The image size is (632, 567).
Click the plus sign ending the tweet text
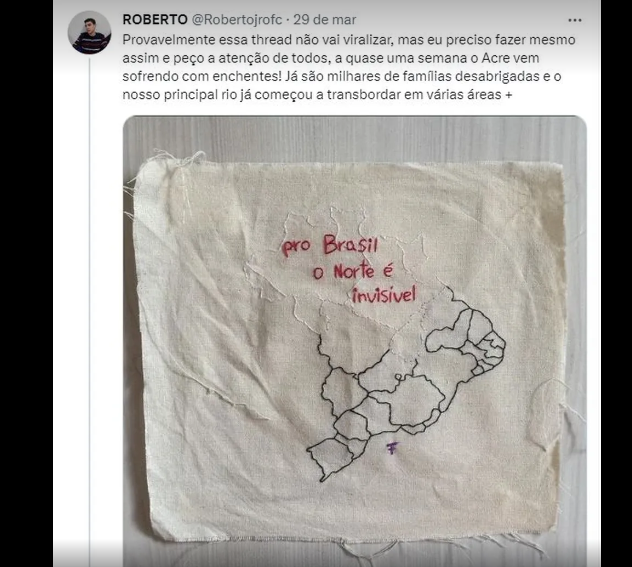[x=508, y=95]
